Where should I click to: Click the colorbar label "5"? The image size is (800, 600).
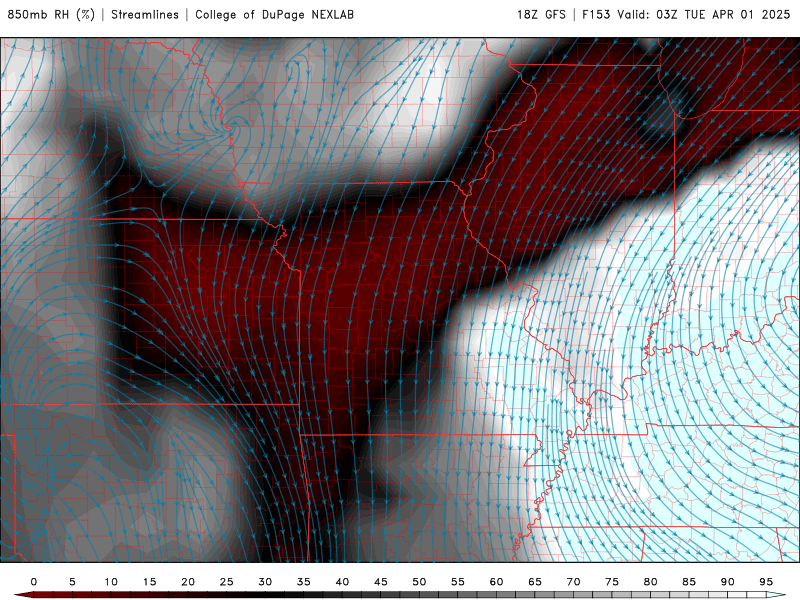72,582
